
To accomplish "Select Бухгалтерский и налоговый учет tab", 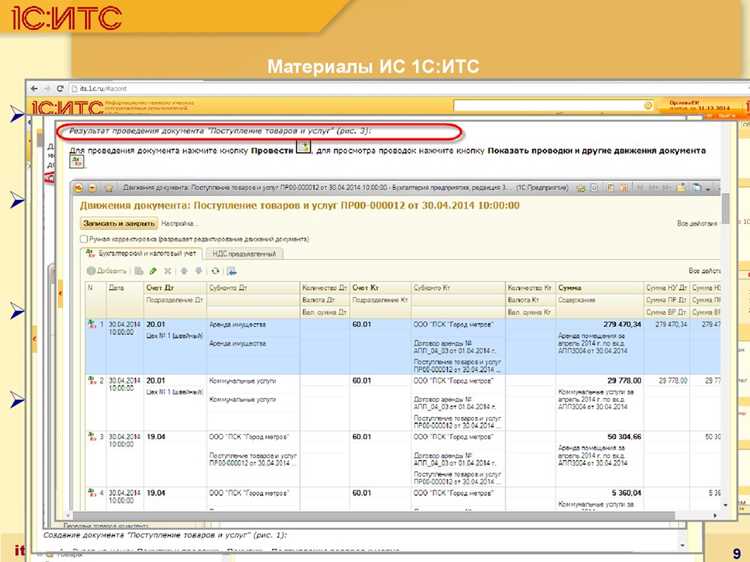I will point(142,253).
